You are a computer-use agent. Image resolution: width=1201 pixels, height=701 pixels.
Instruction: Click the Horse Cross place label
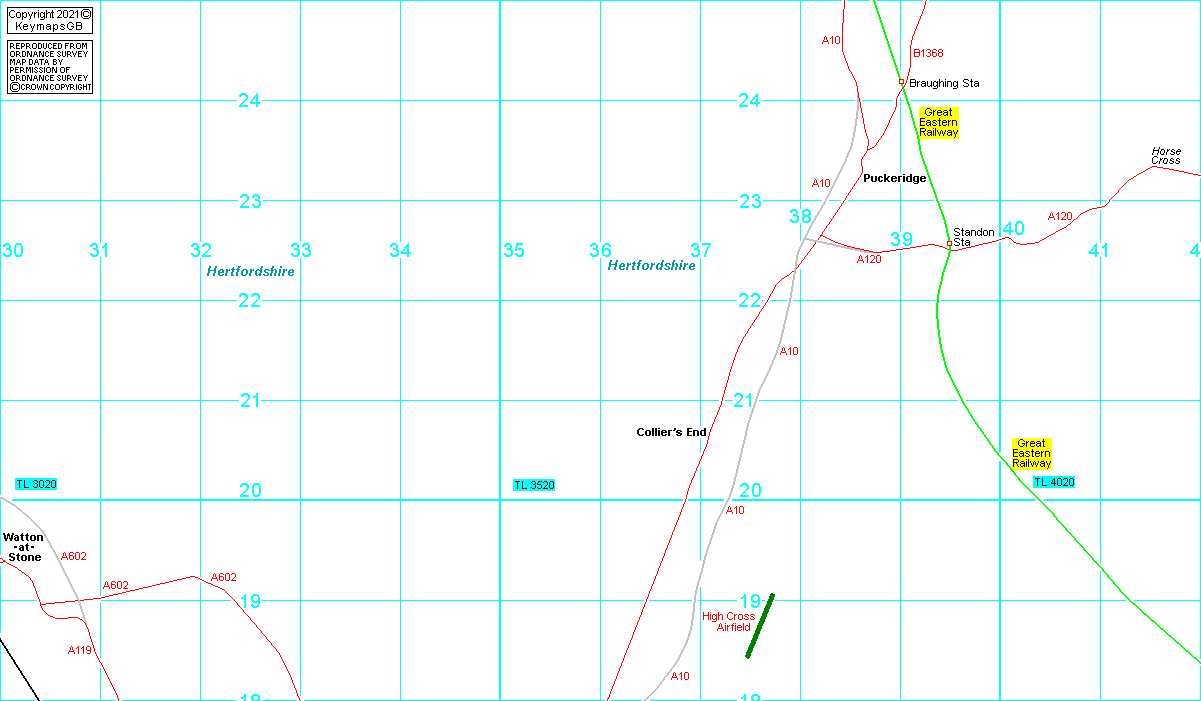pos(1165,156)
